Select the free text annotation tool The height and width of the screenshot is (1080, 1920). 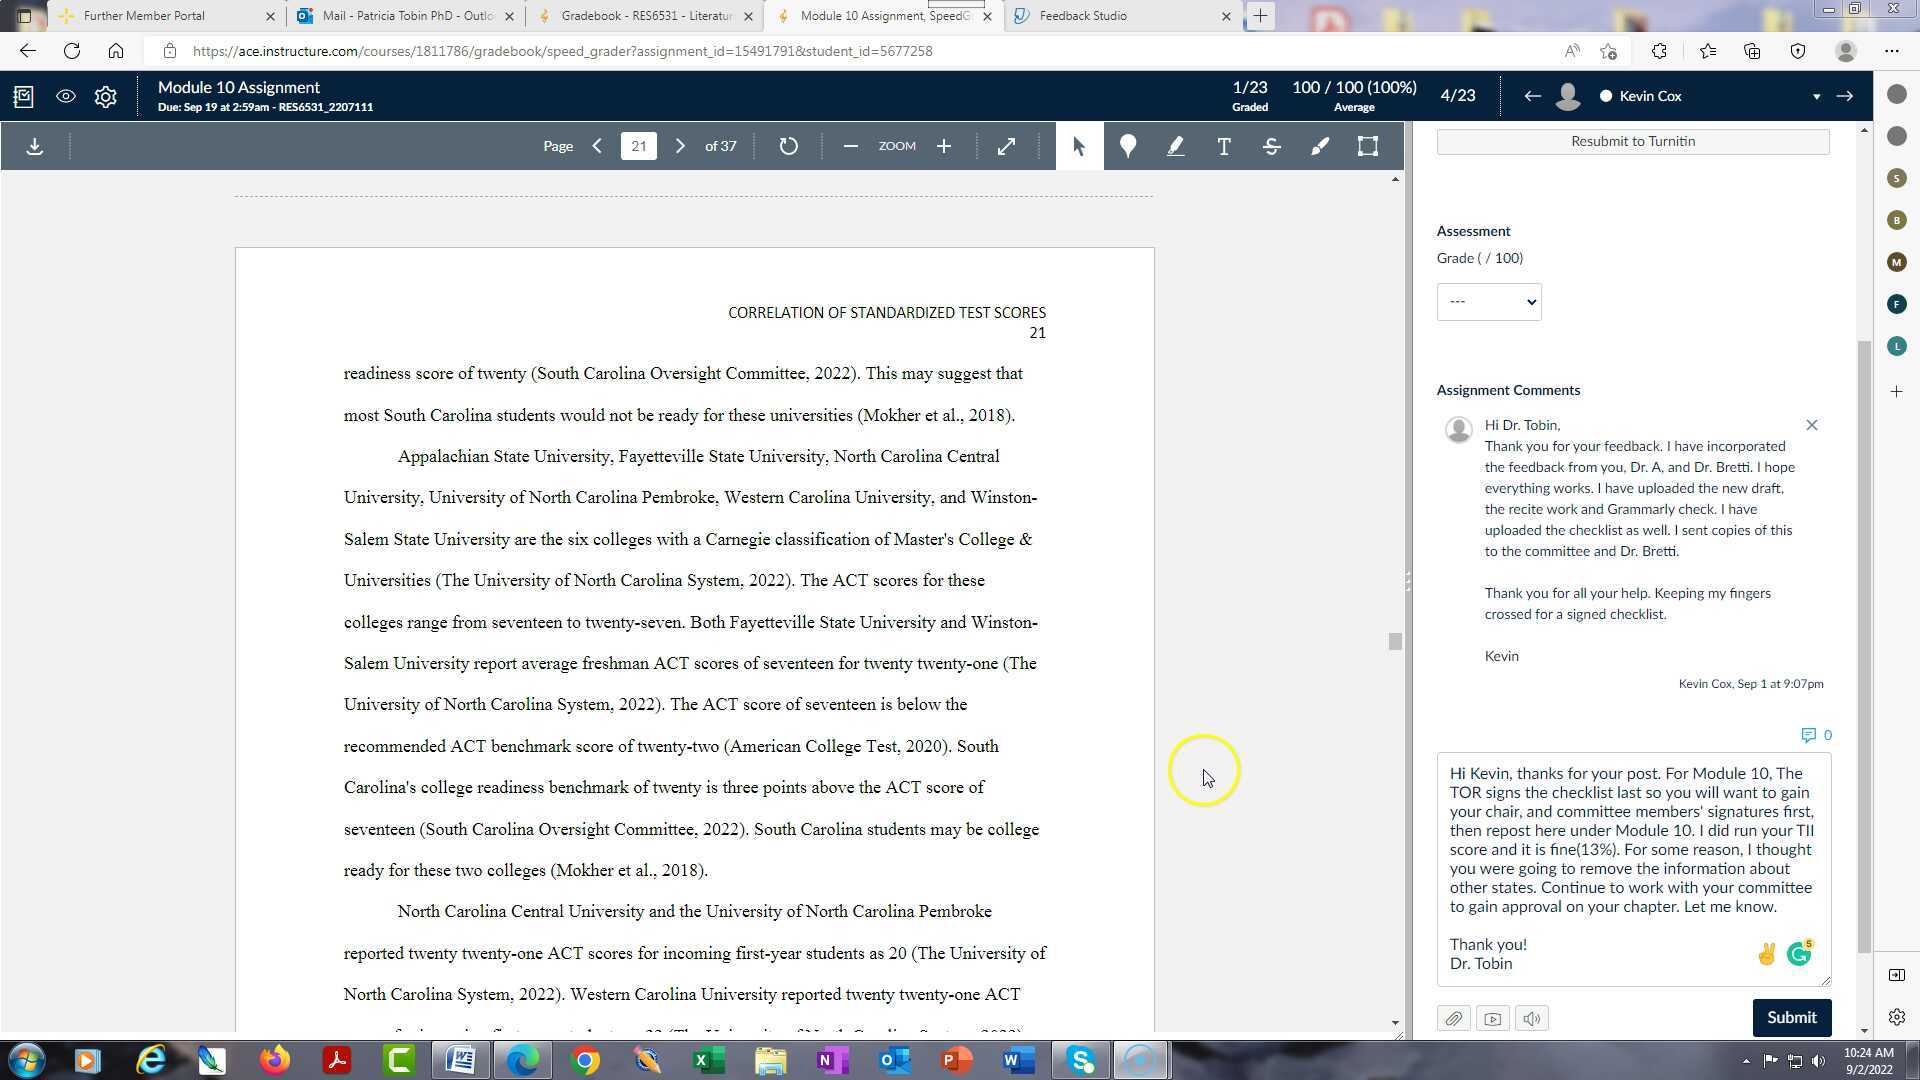click(1223, 146)
